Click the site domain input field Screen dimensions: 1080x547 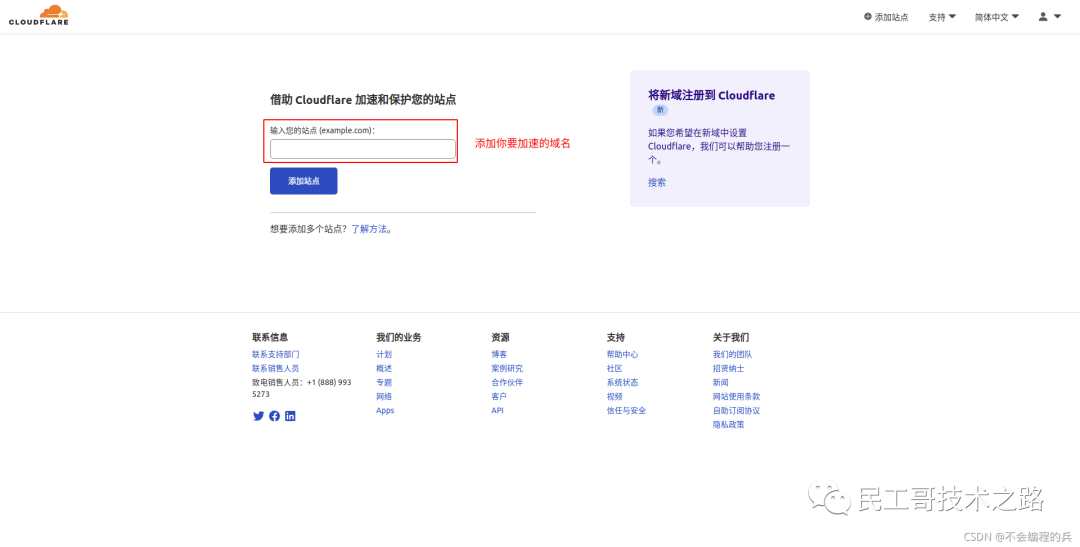point(362,149)
